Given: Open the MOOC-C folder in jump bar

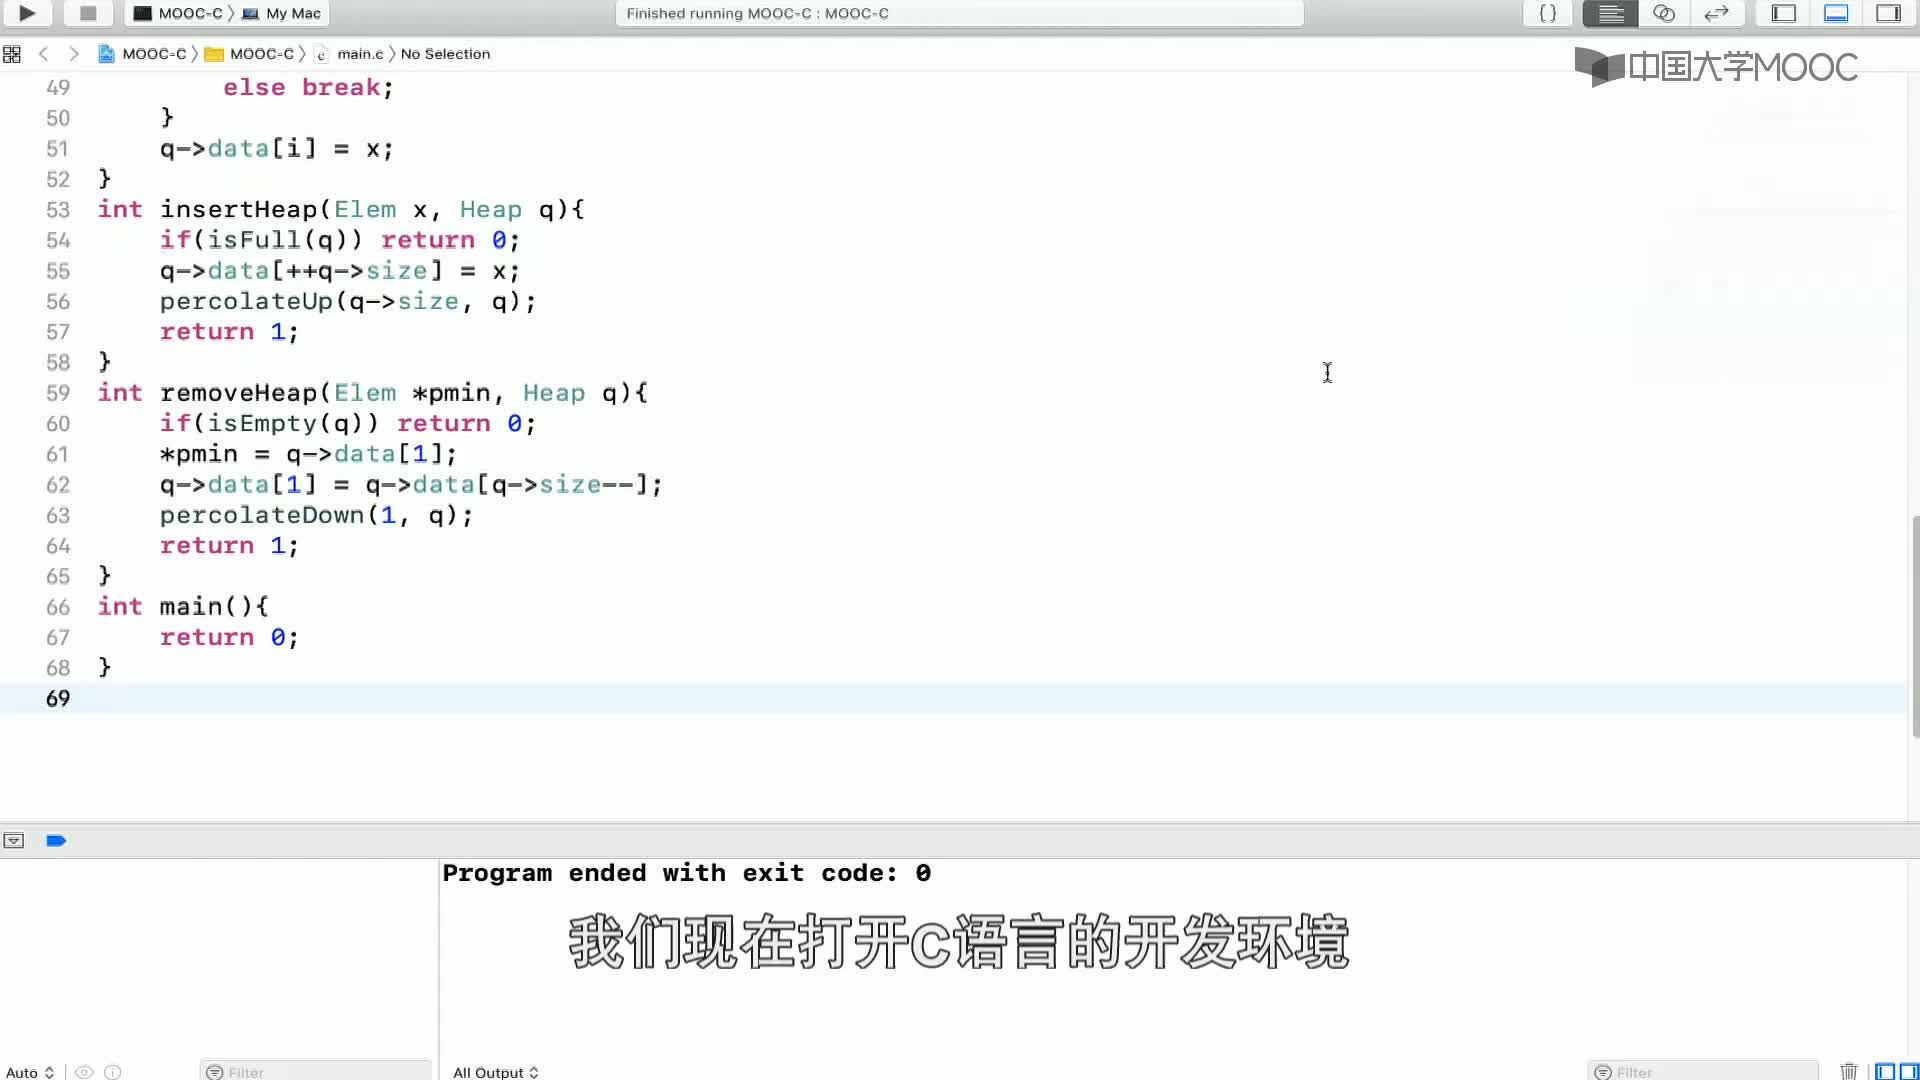Looking at the screenshot, I should 250,54.
